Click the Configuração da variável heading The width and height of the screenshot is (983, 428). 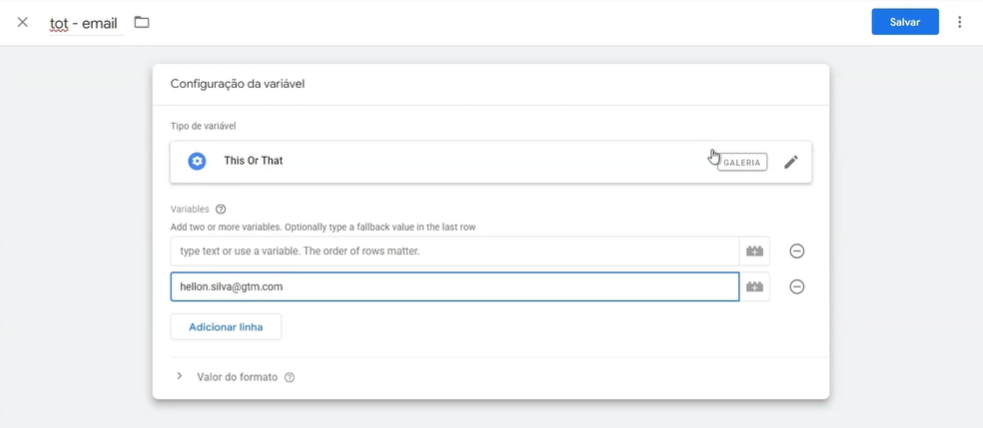(x=237, y=84)
